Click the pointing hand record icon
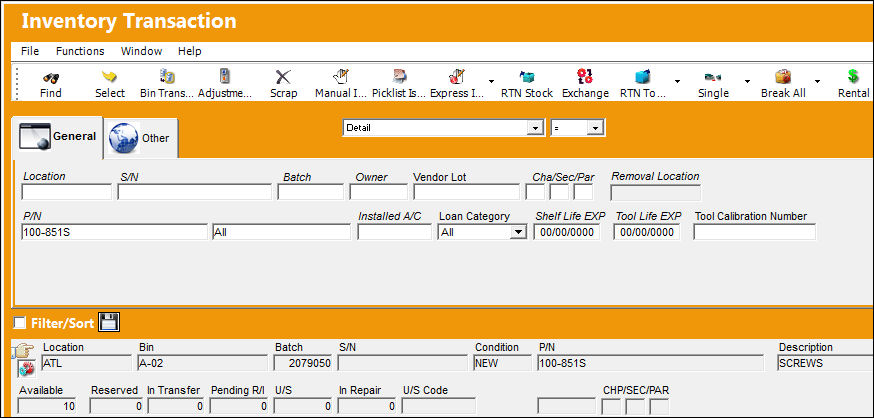The width and height of the screenshot is (874, 418). [22, 351]
